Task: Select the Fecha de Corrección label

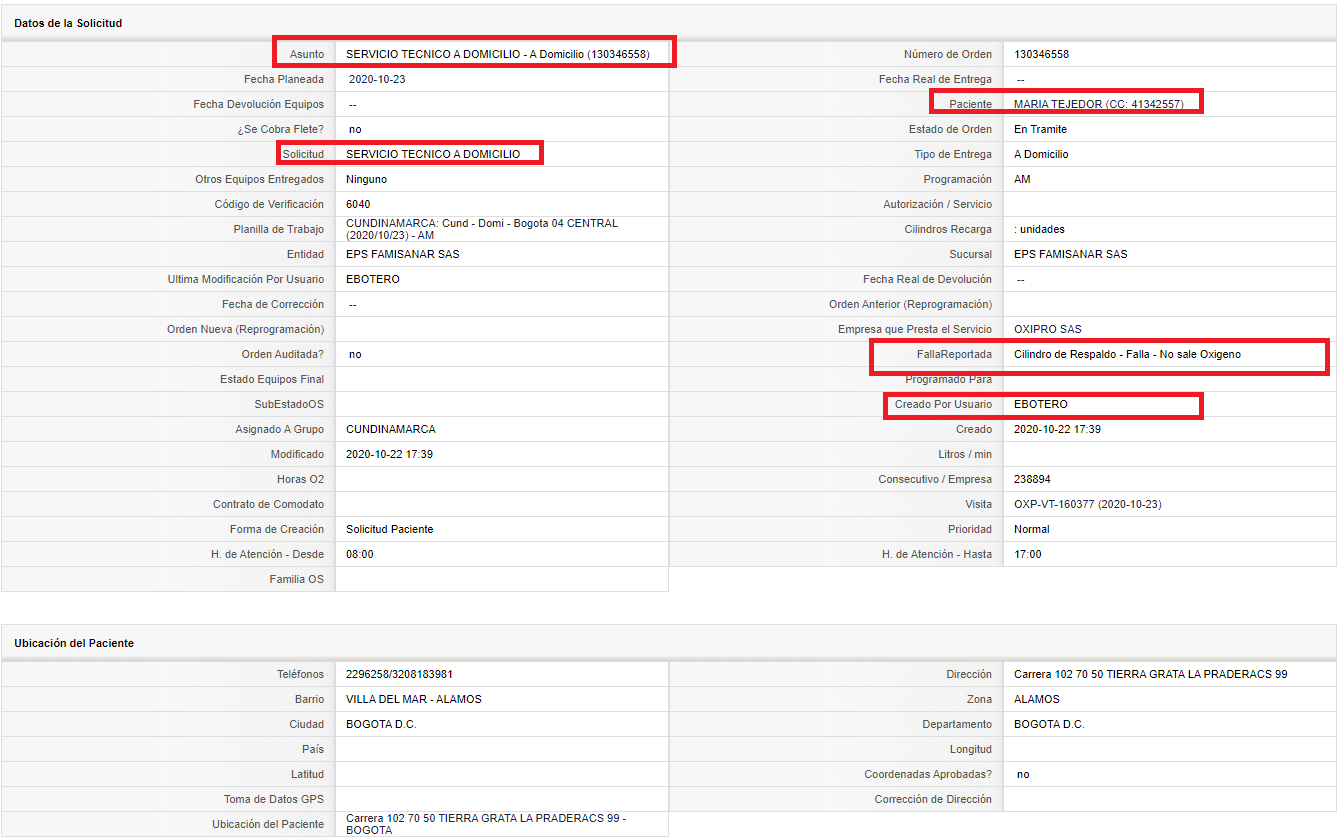Action: point(273,304)
